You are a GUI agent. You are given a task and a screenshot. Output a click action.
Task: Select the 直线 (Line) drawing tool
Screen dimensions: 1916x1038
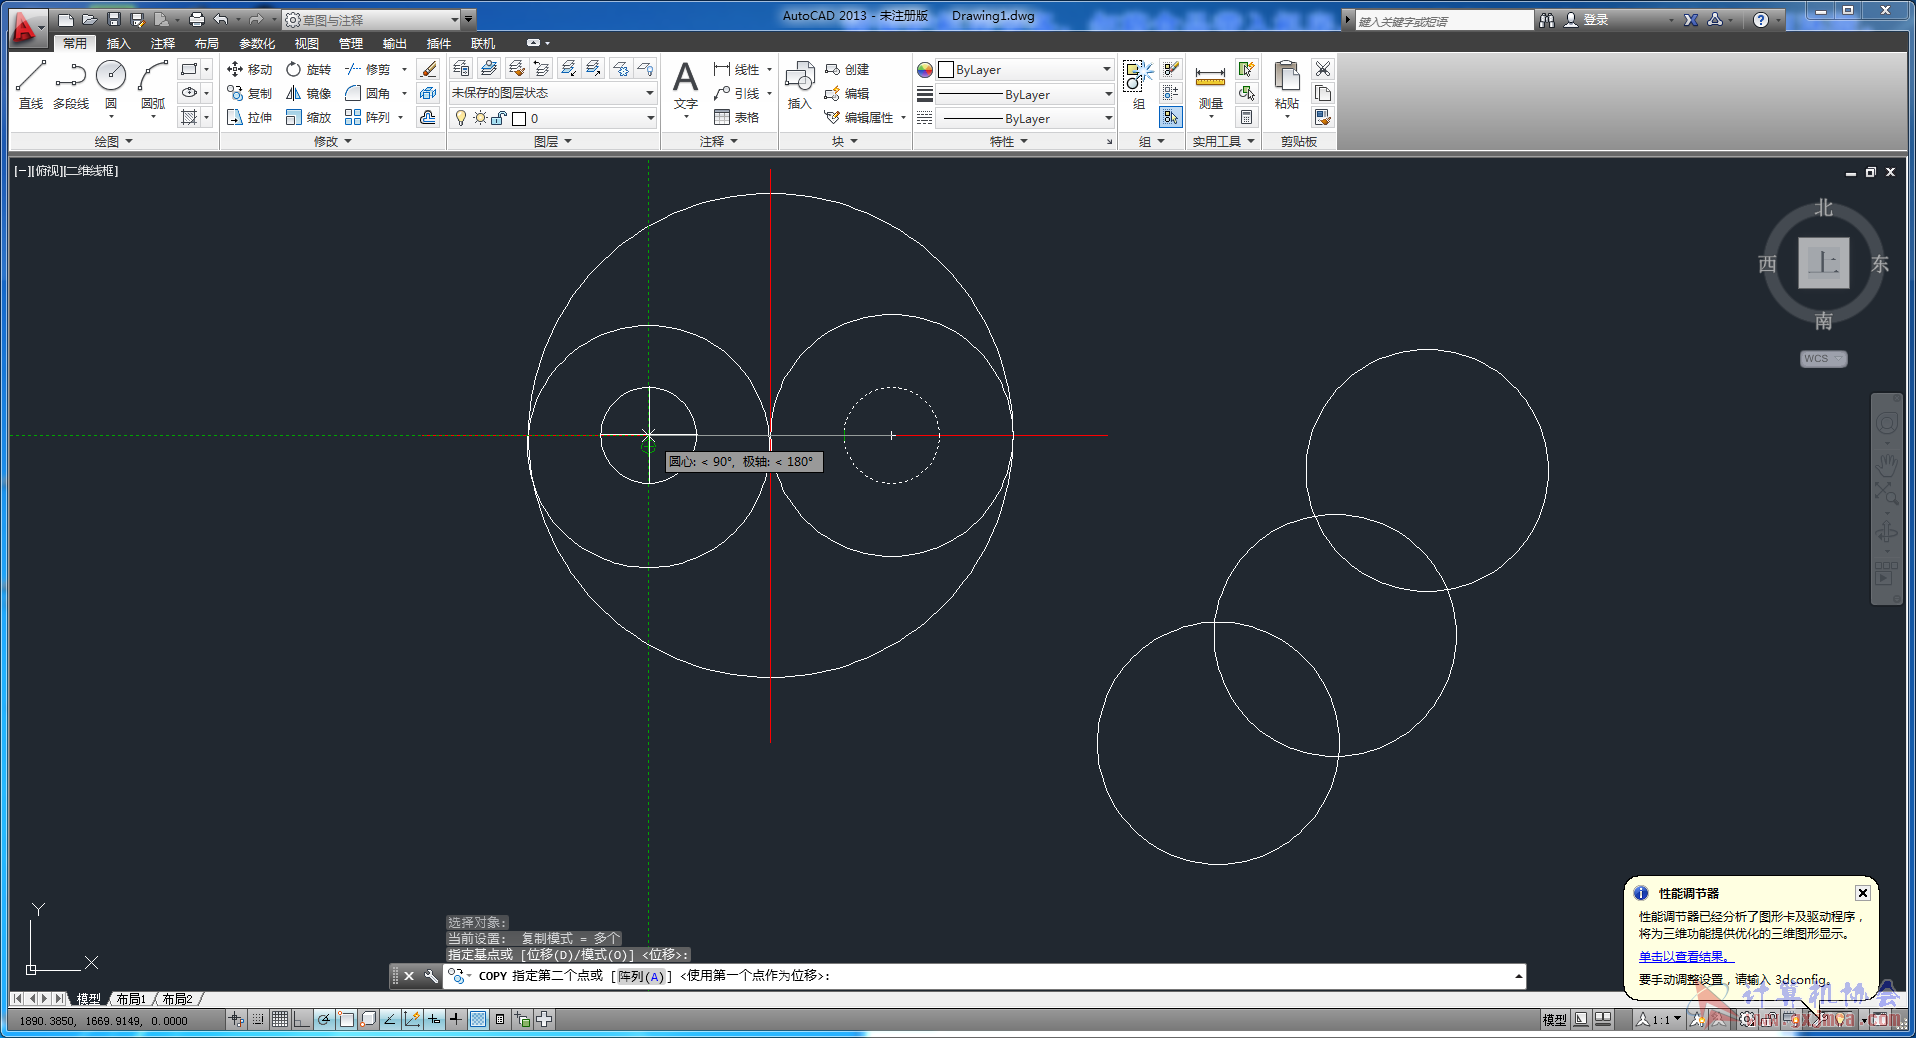click(x=31, y=84)
